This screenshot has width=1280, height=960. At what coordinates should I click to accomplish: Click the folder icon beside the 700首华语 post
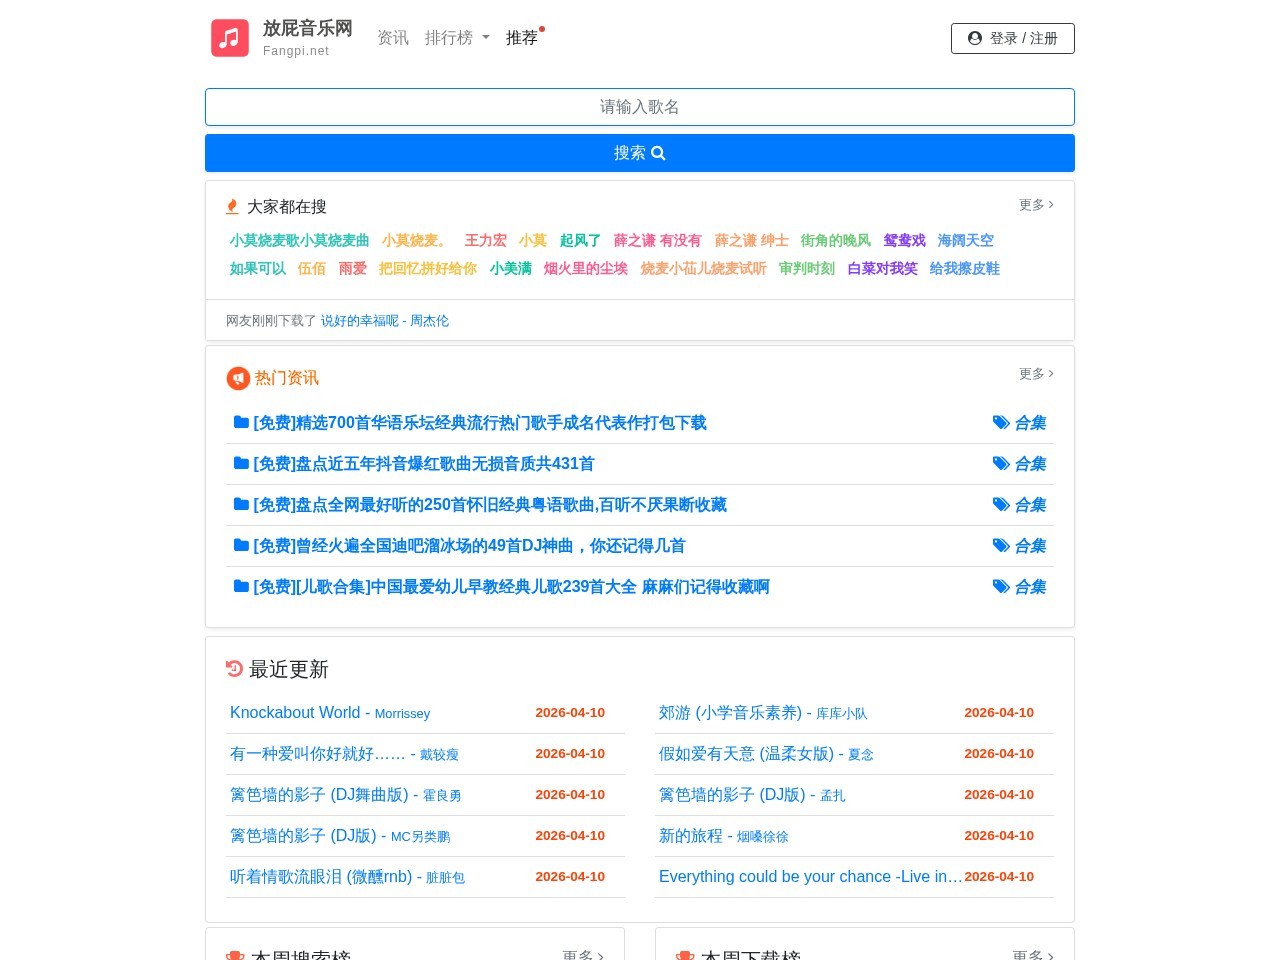pyautogui.click(x=241, y=421)
